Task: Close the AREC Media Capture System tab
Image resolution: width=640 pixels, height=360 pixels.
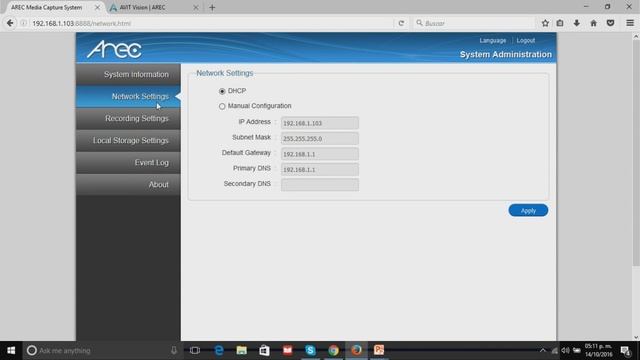Action: point(97,7)
